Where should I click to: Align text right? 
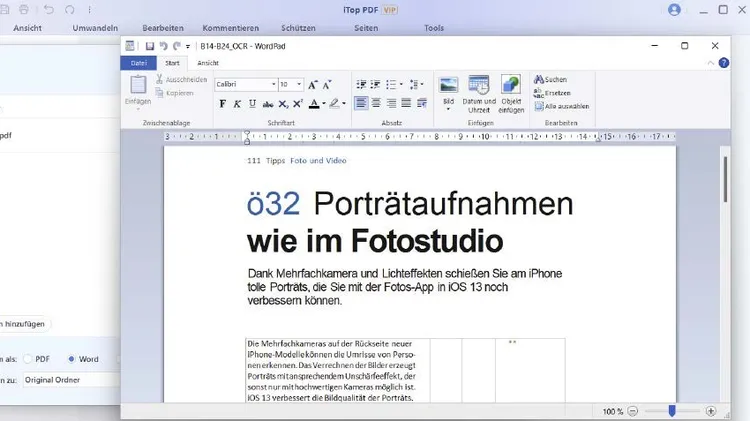[x=391, y=103]
